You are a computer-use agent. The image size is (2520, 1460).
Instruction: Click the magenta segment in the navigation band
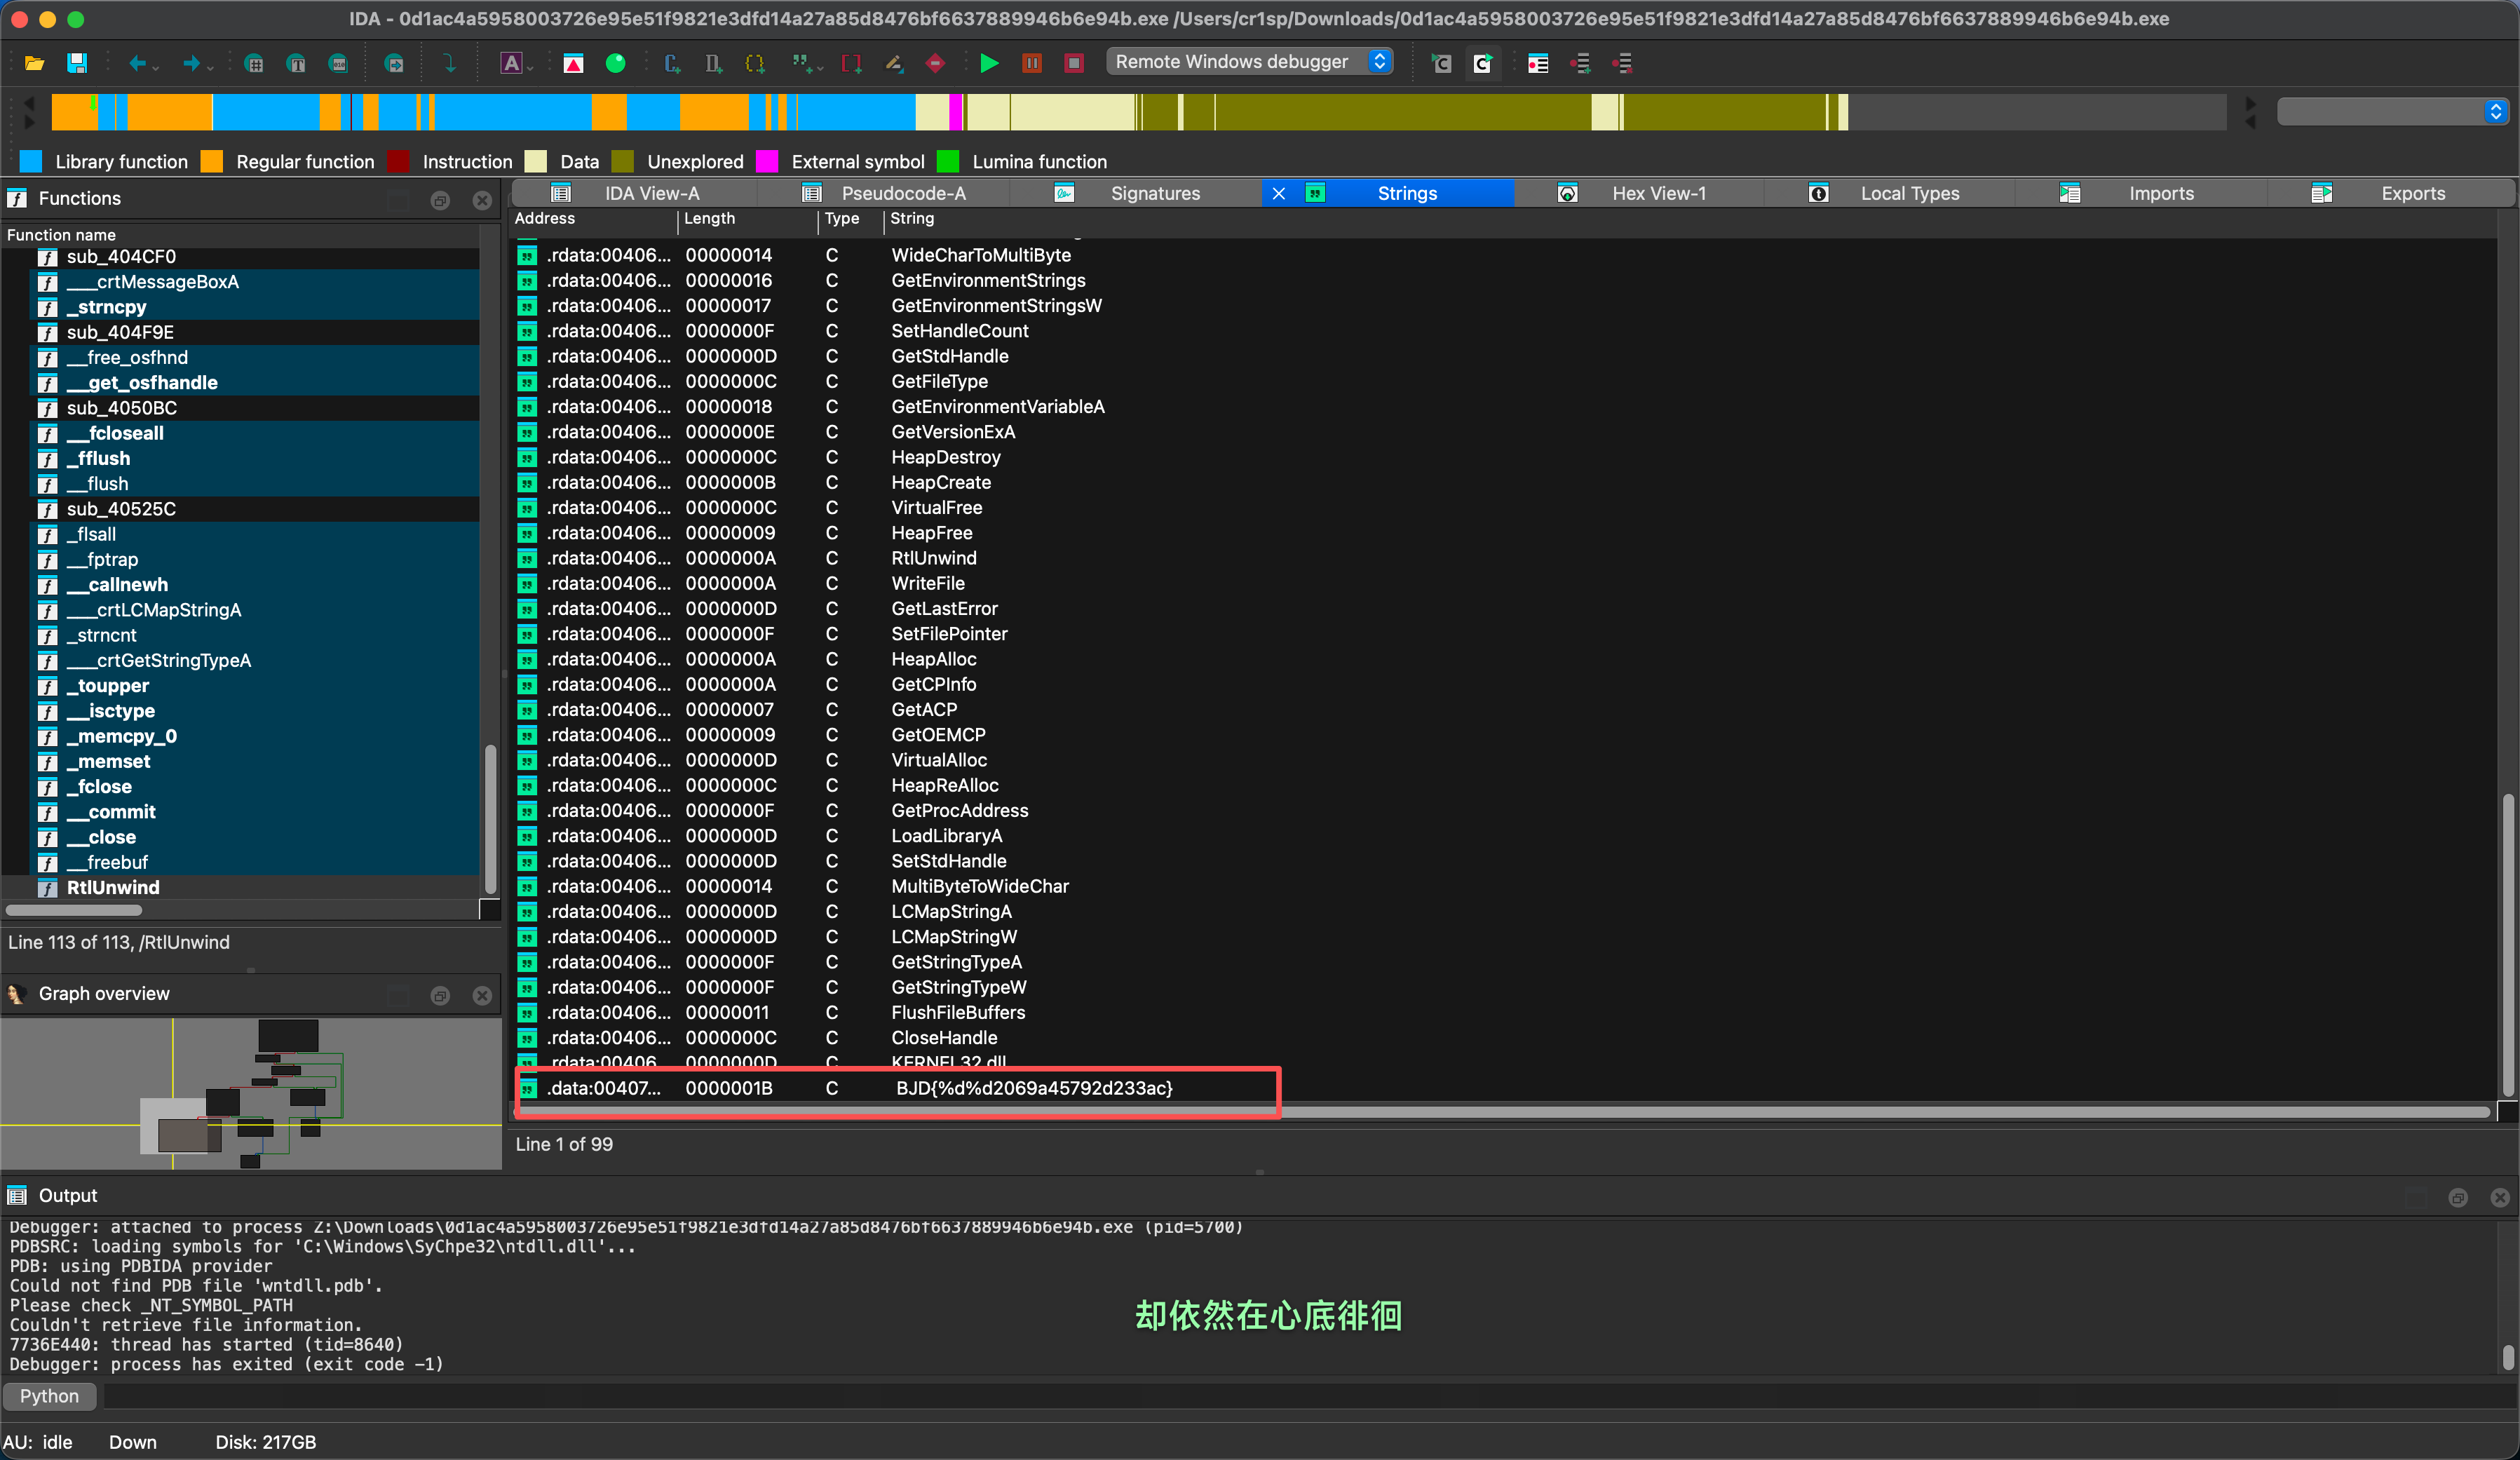click(955, 111)
